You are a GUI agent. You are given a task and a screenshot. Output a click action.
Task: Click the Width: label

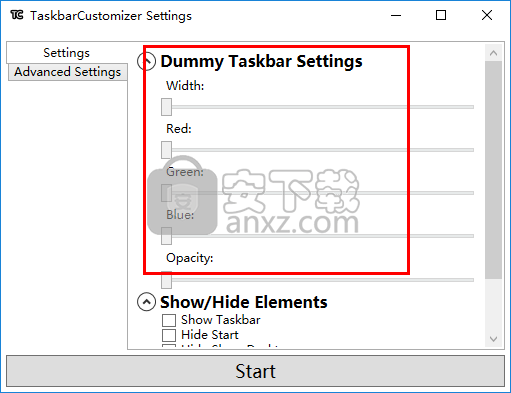185,86
